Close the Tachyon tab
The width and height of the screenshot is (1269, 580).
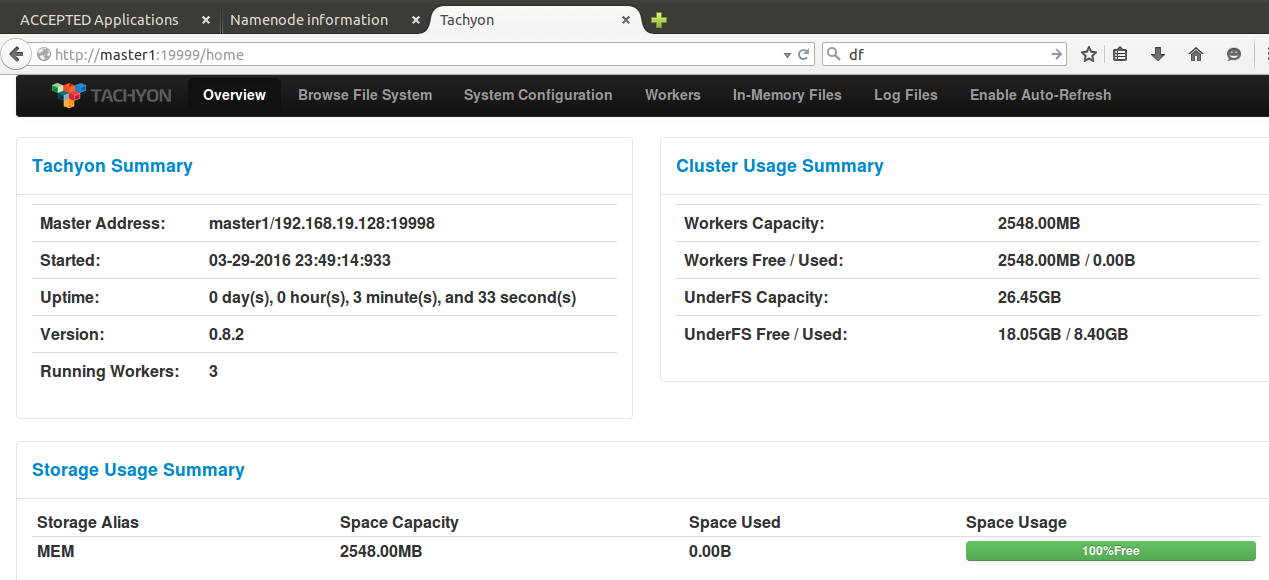(626, 20)
